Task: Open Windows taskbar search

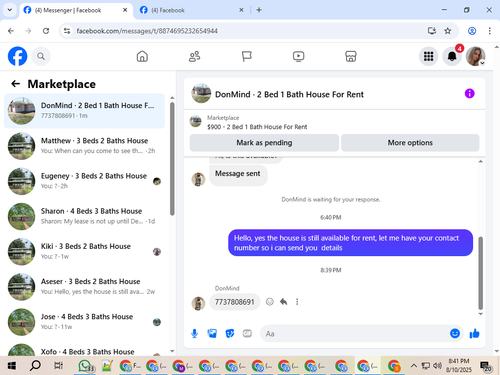Action: pos(35,366)
